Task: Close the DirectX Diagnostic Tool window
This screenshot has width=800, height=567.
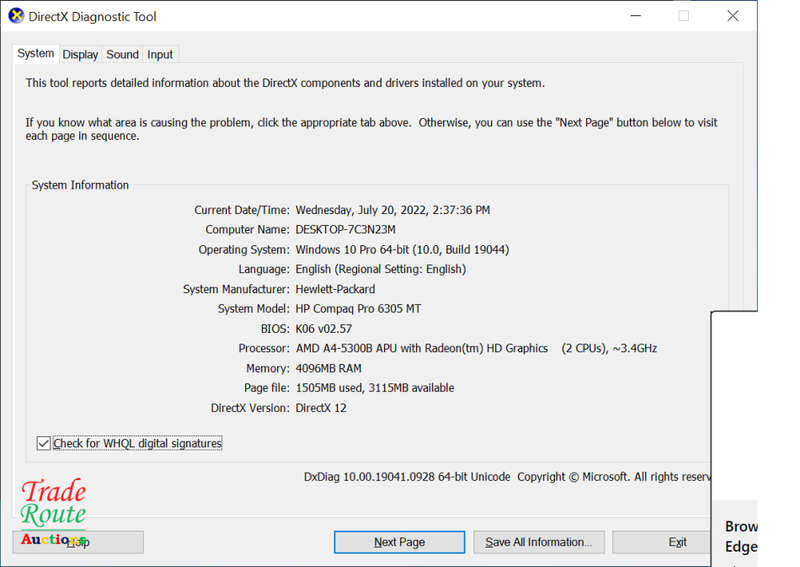Action: click(x=733, y=16)
